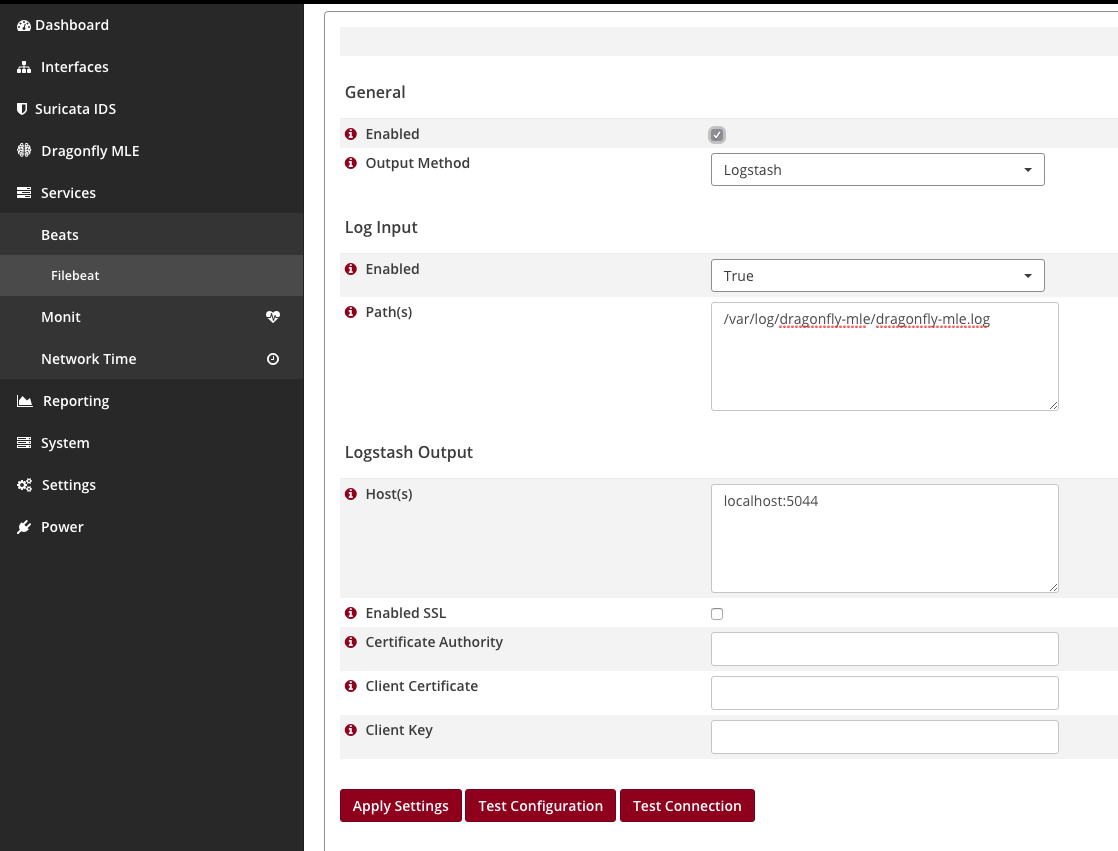Image resolution: width=1118 pixels, height=851 pixels.
Task: Click into the Host(s) text area
Action: pos(884,538)
